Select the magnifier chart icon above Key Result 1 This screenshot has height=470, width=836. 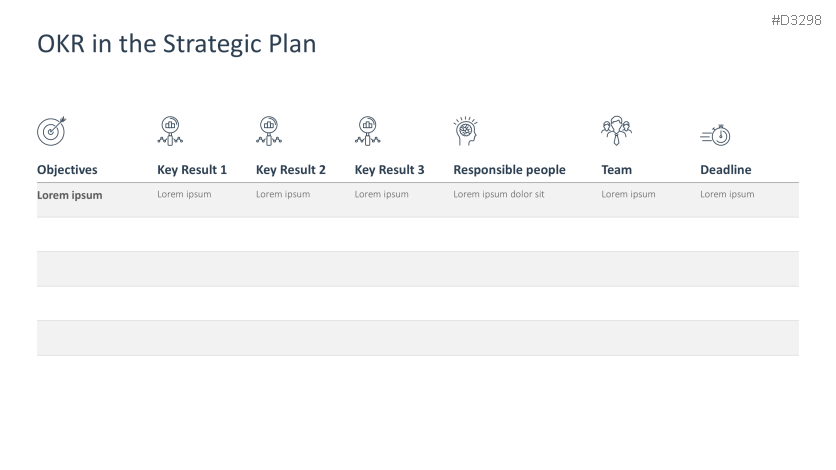(170, 130)
